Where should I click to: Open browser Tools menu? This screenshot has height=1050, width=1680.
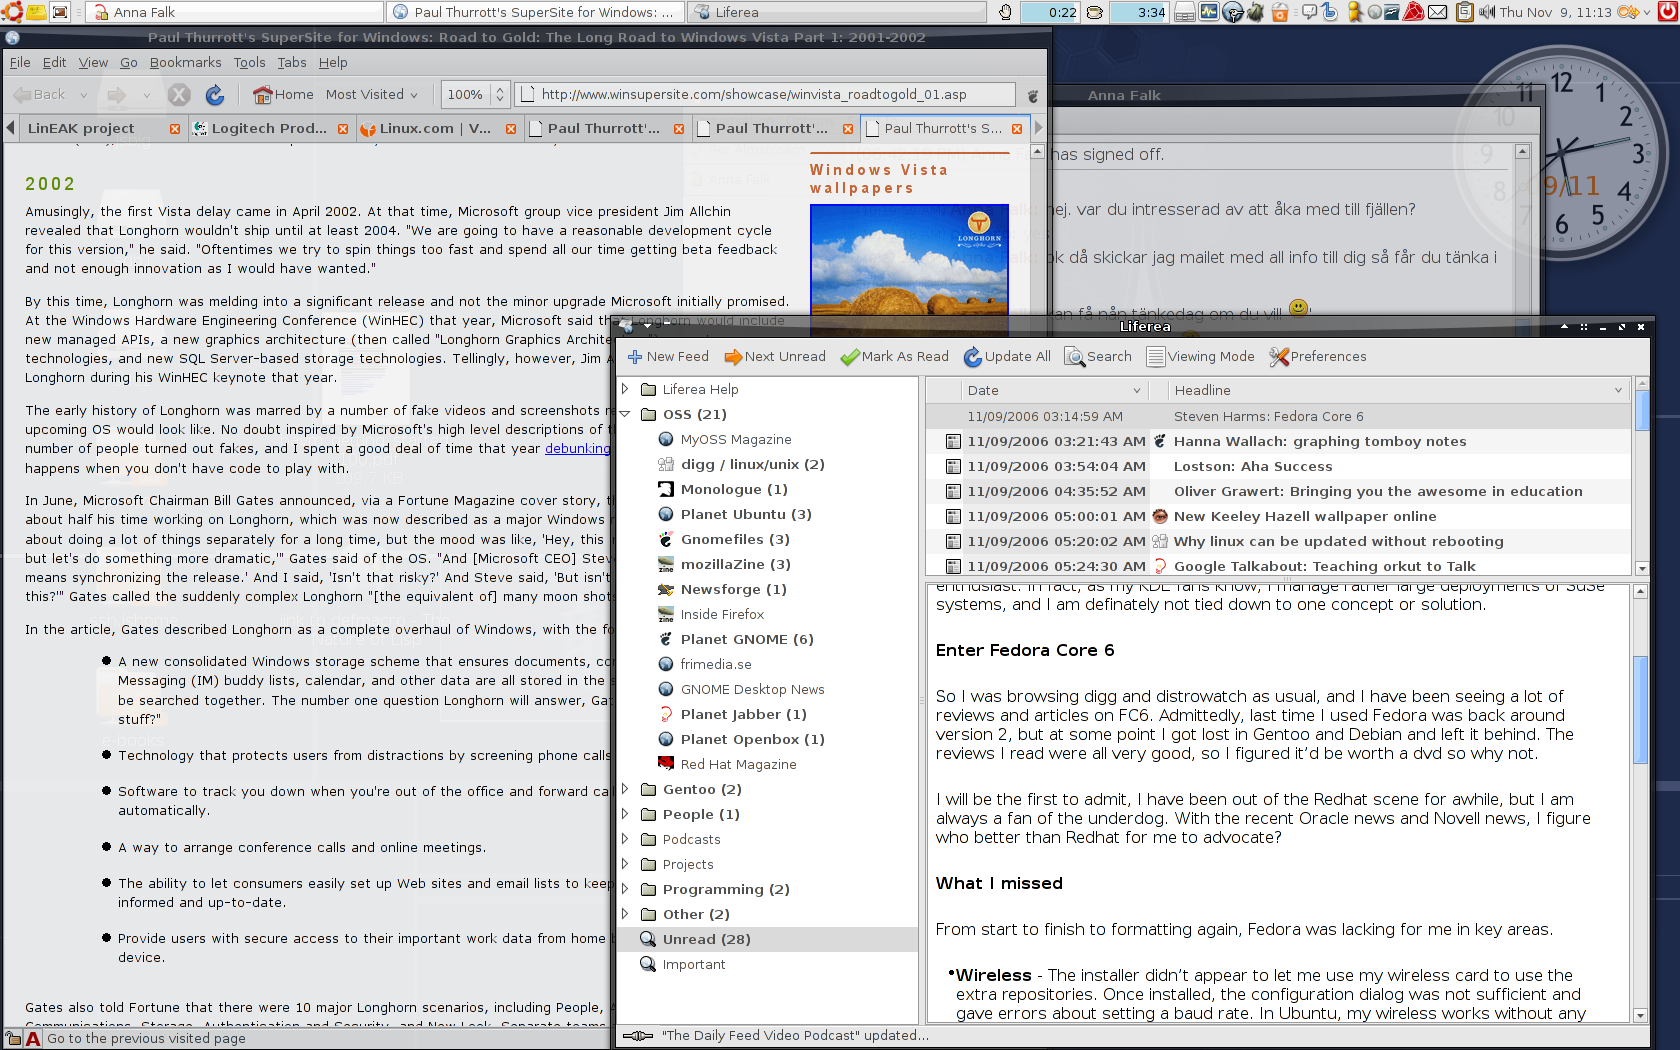click(249, 62)
